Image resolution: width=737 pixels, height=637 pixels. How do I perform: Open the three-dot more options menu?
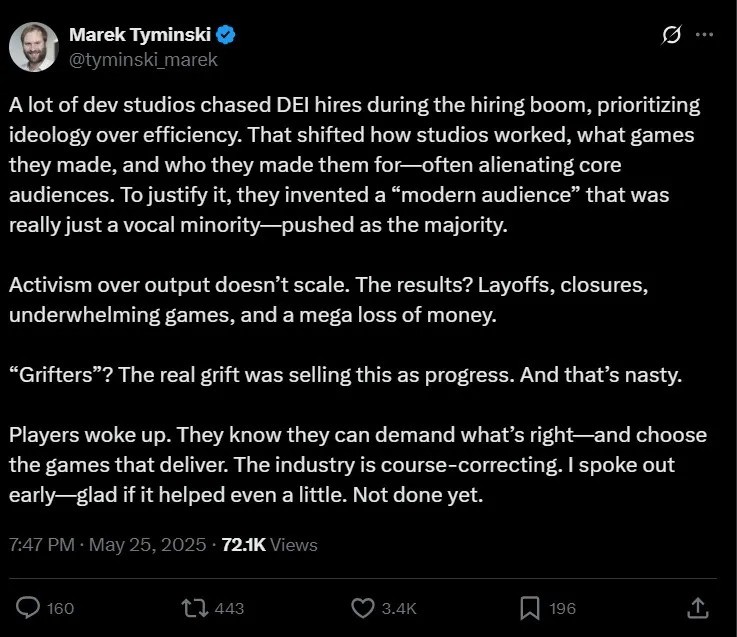coord(705,35)
